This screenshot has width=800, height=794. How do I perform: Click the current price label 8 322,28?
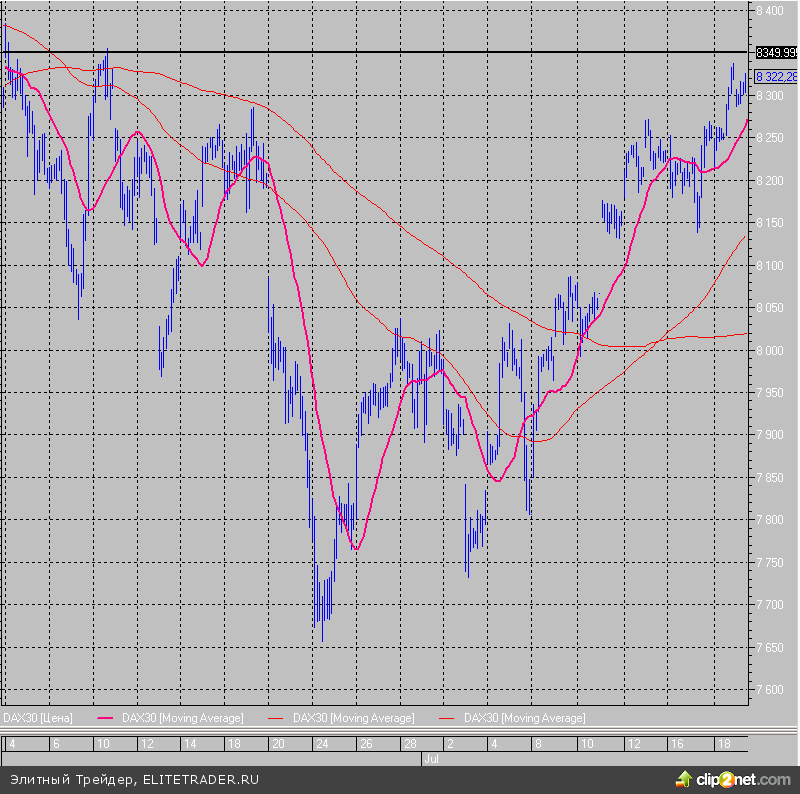(x=776, y=77)
